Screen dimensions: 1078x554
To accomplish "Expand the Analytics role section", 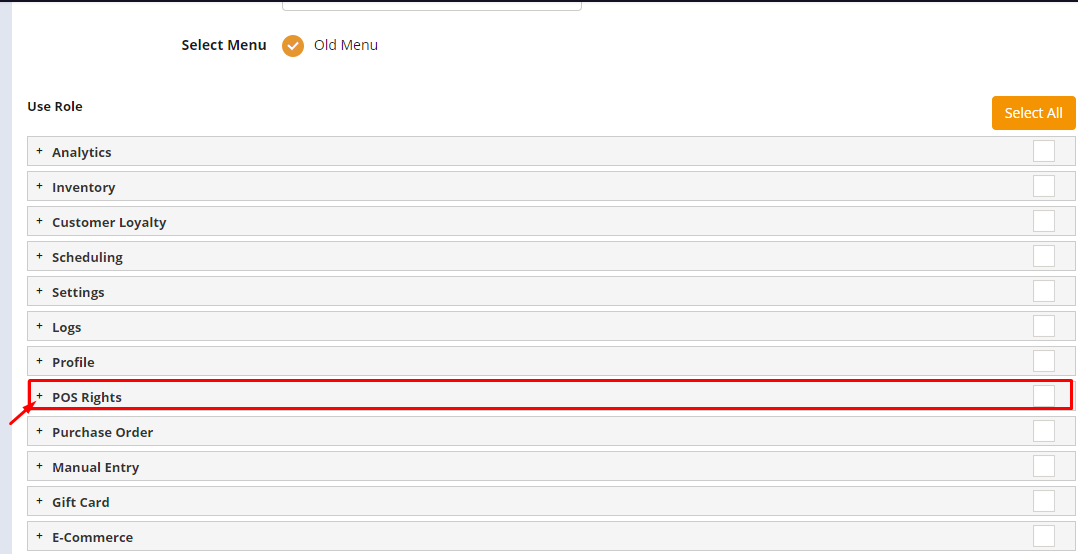I will pos(40,151).
